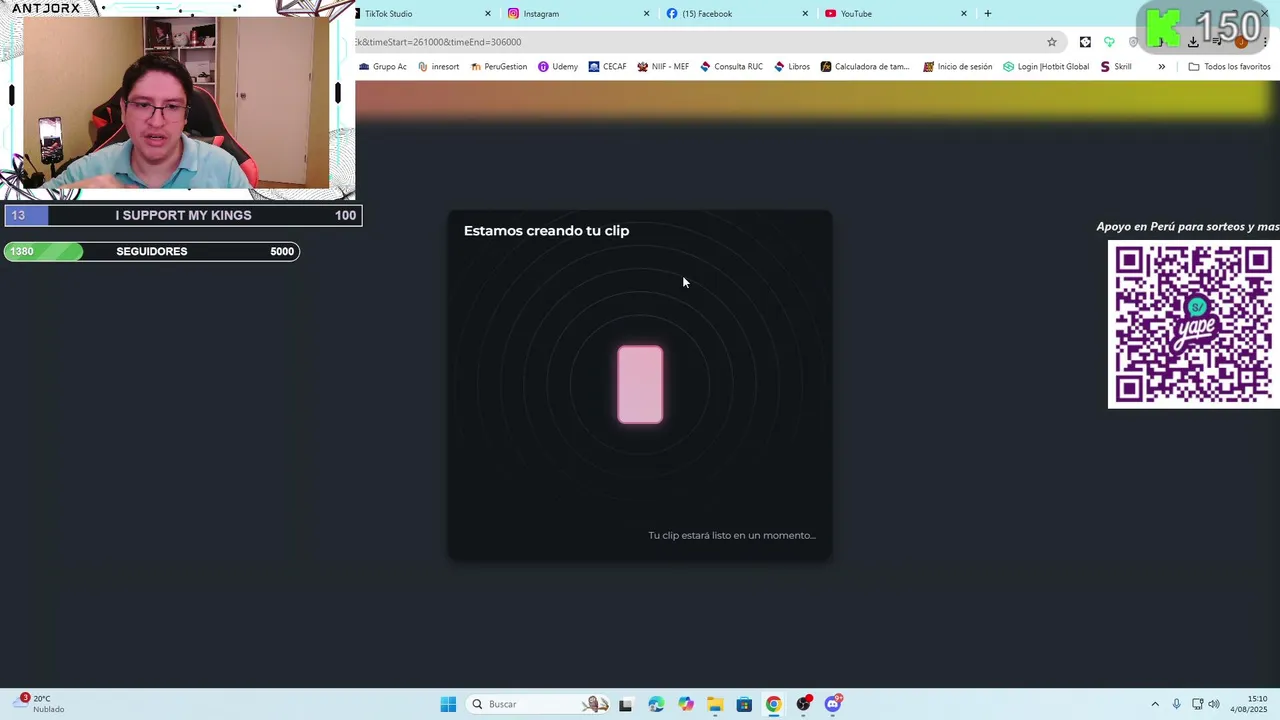1280x720 pixels.
Task: Switch to Google Chrome in the taskbar
Action: tap(774, 704)
